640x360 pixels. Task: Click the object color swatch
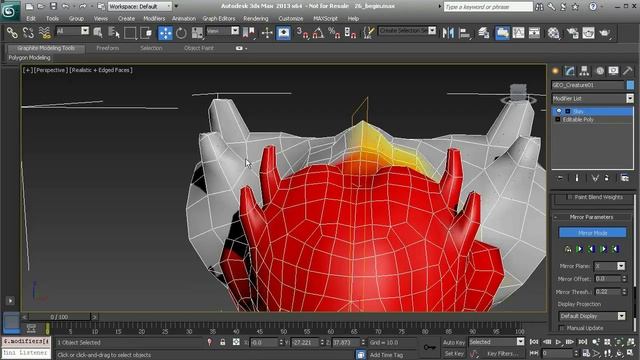click(630, 85)
